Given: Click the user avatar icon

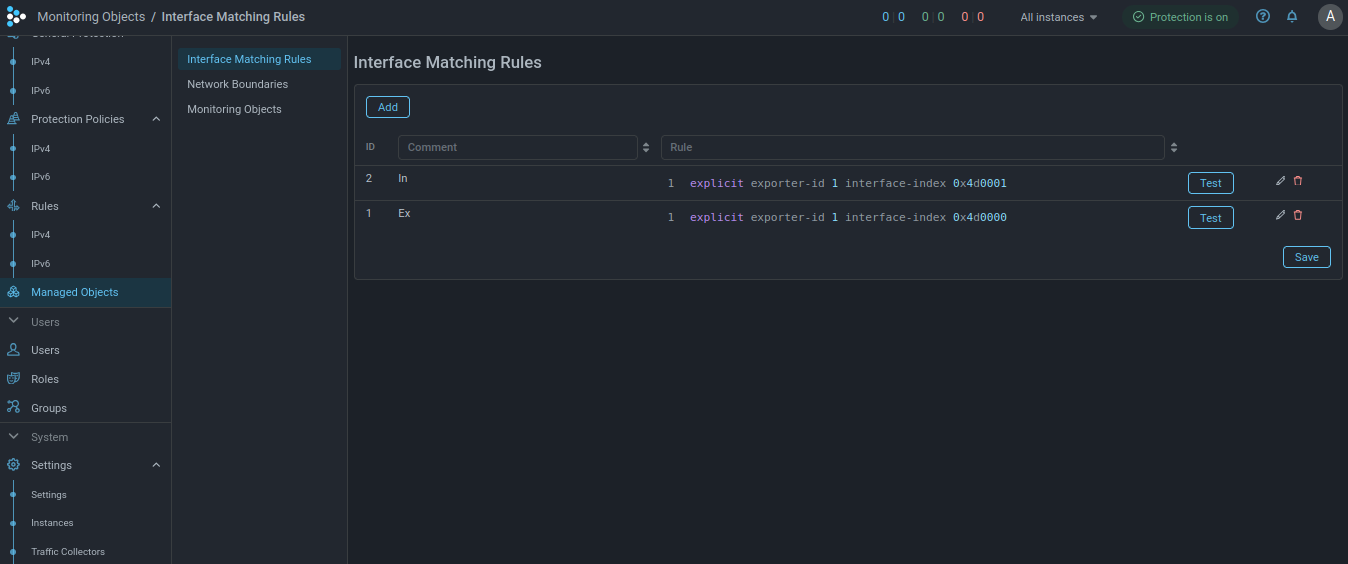Looking at the screenshot, I should coord(1330,17).
